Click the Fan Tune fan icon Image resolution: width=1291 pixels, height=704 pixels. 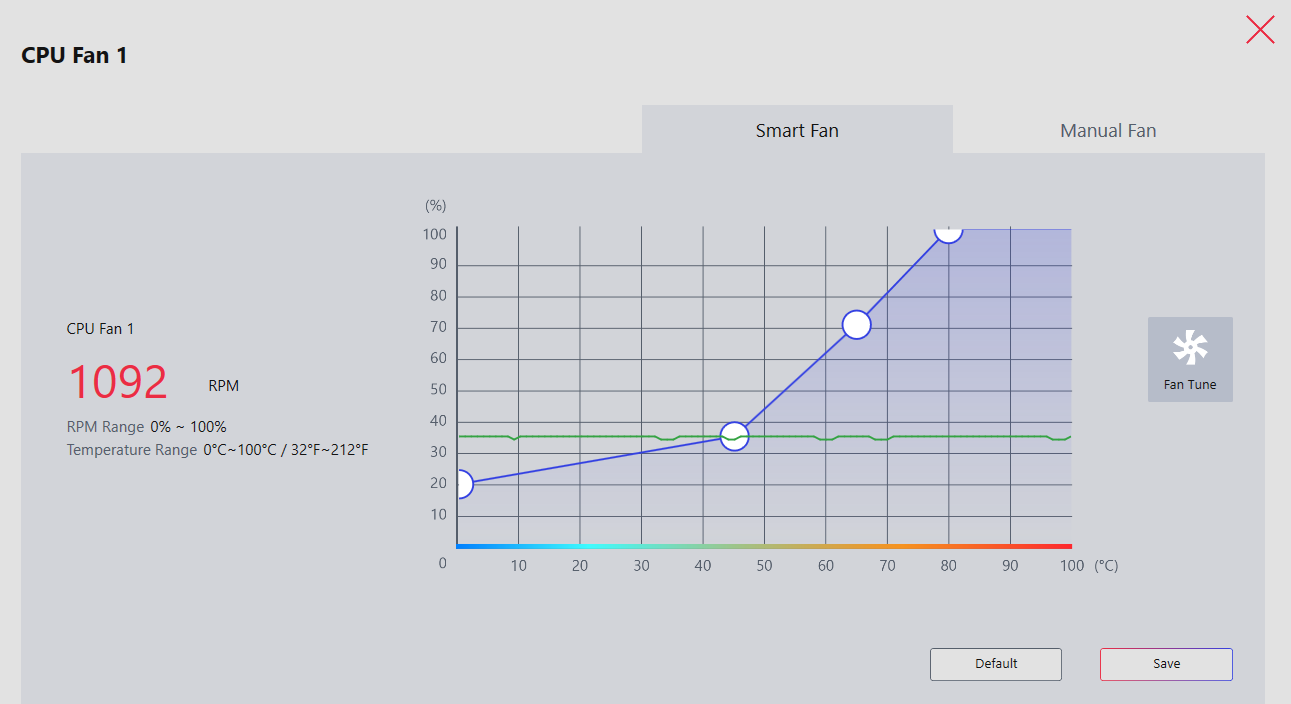1190,349
